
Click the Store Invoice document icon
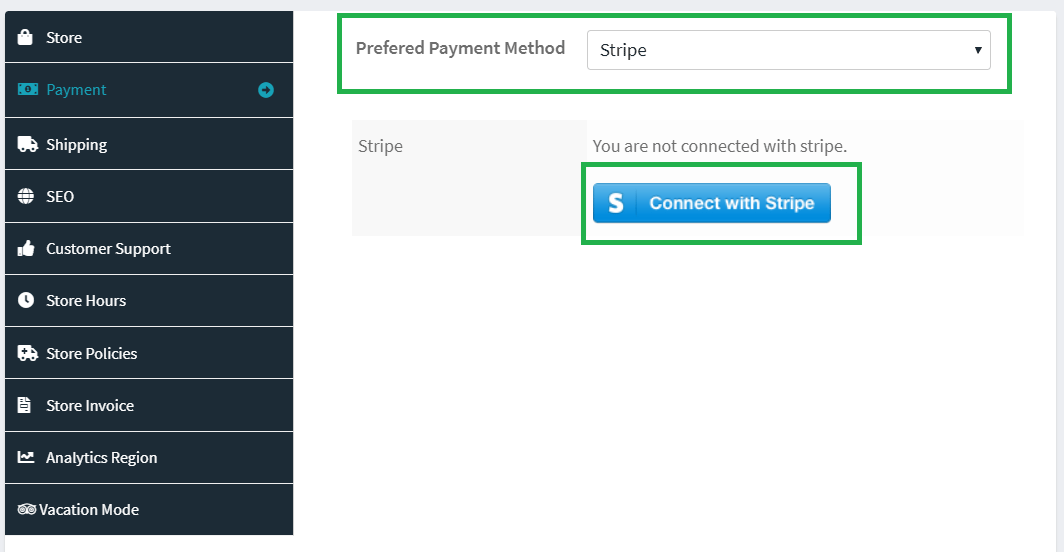point(26,405)
